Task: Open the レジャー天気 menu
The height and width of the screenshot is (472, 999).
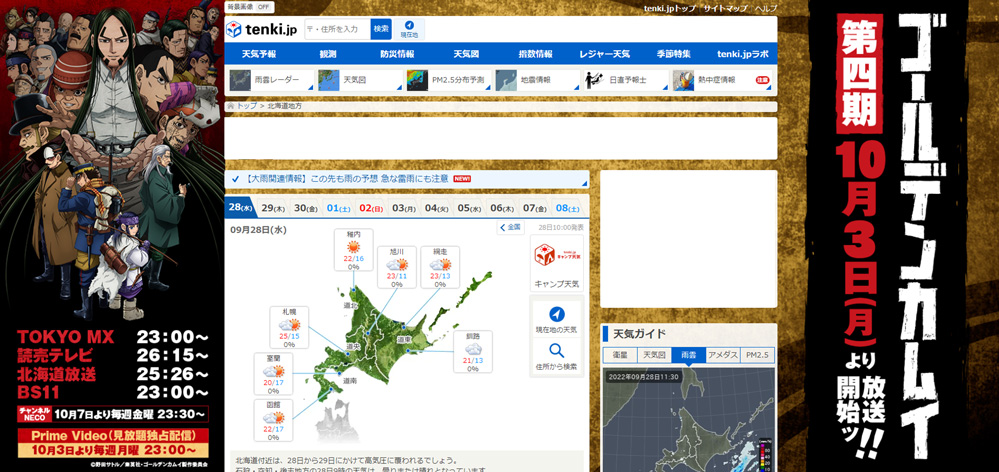Action: tap(605, 54)
